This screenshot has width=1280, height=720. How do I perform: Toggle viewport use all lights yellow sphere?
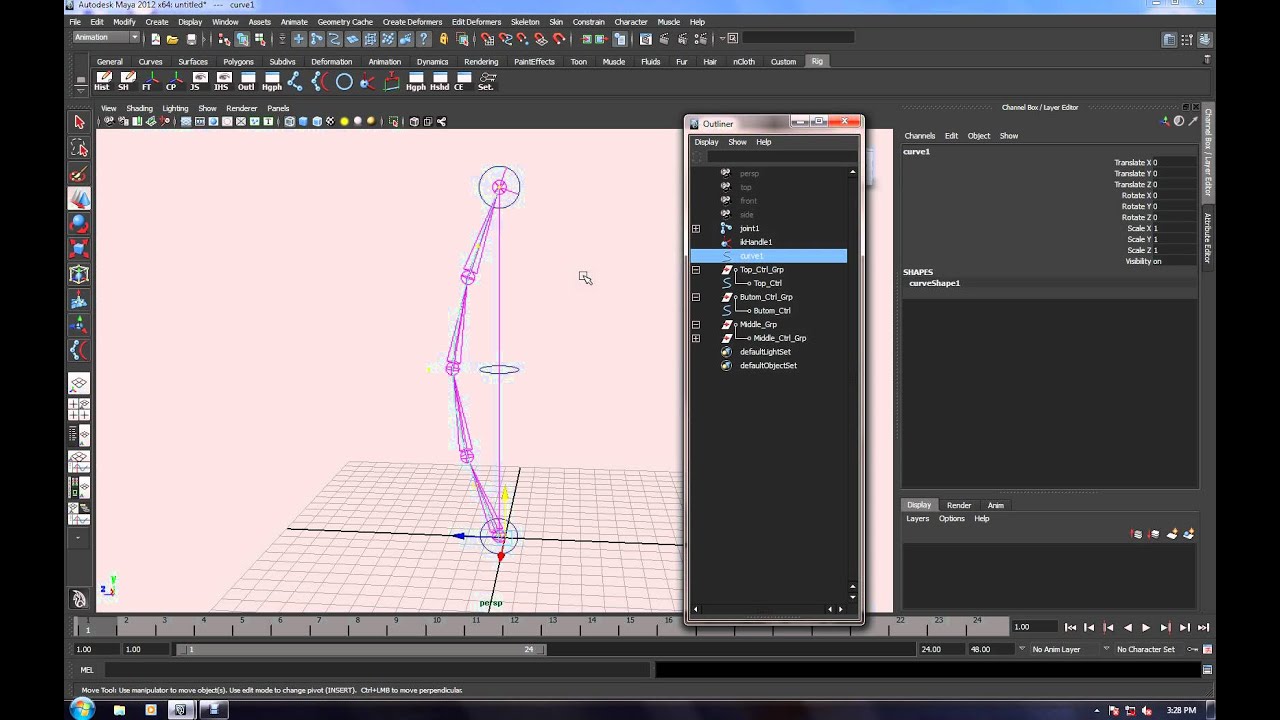[345, 122]
